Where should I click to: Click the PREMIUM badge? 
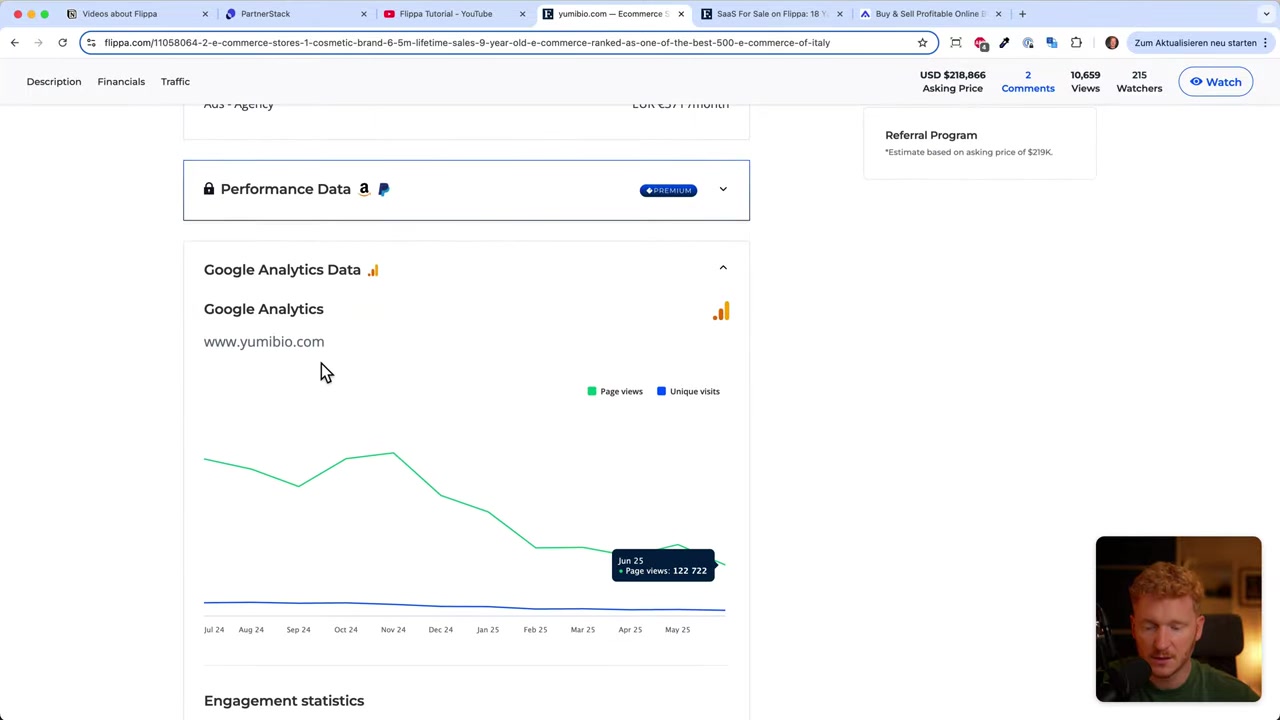coord(668,190)
